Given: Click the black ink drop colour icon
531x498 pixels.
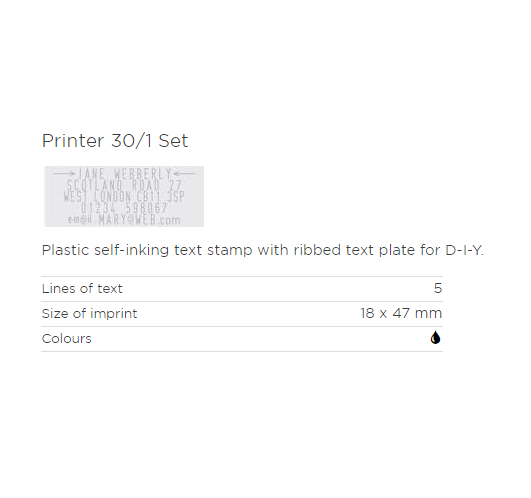Looking at the screenshot, I should 435,338.
